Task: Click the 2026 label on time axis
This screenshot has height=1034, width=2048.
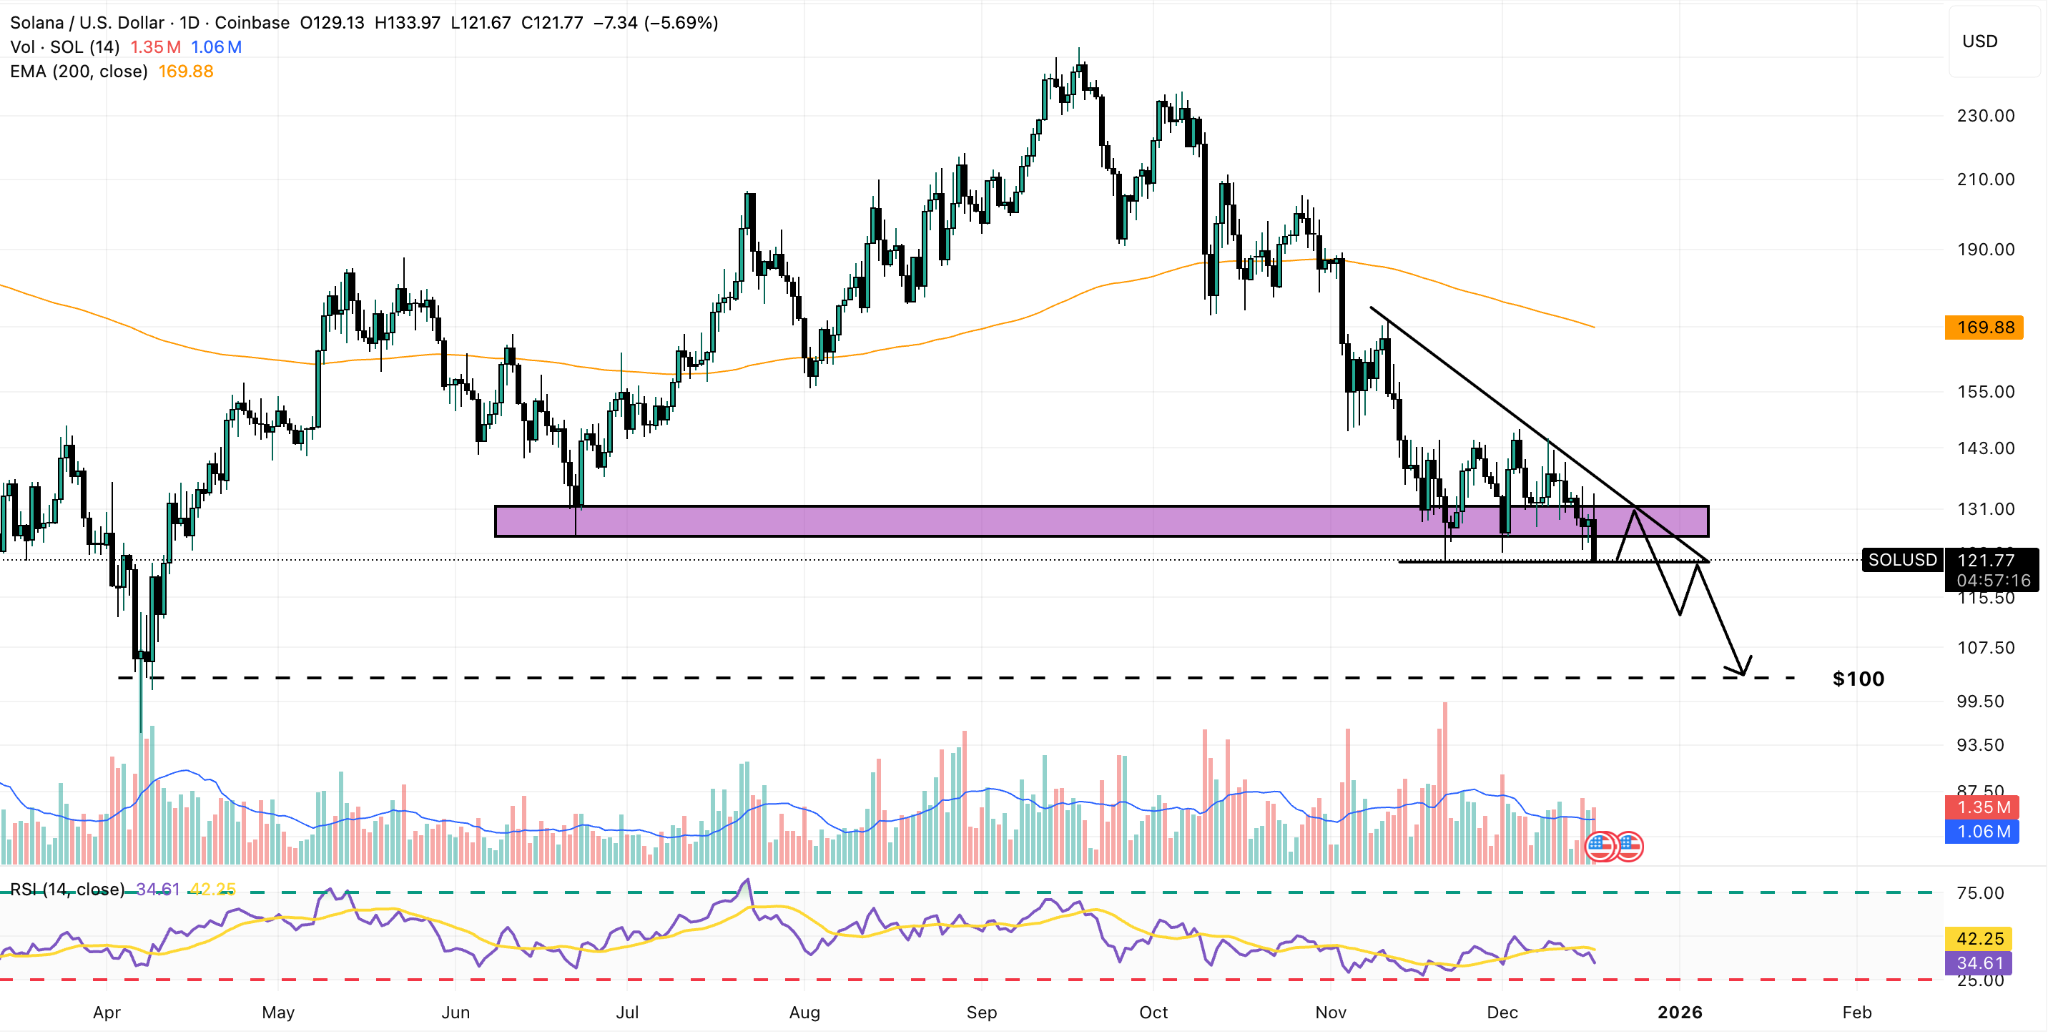Action: (x=1680, y=1012)
